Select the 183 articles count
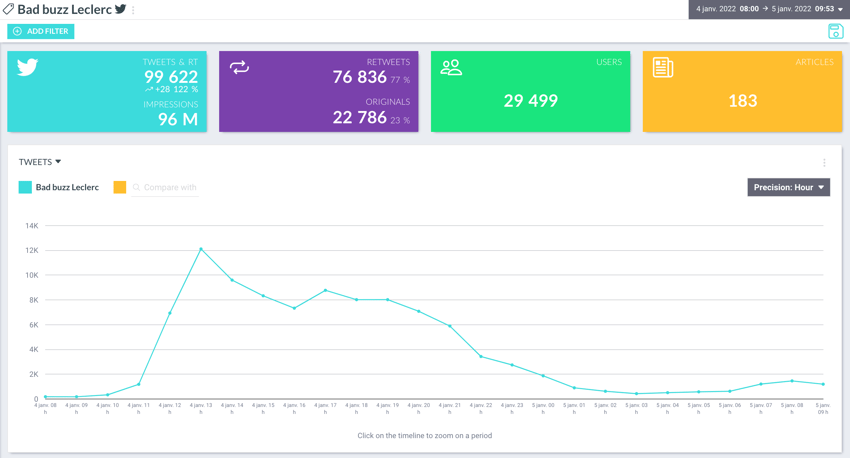This screenshot has height=458, width=850. point(743,101)
